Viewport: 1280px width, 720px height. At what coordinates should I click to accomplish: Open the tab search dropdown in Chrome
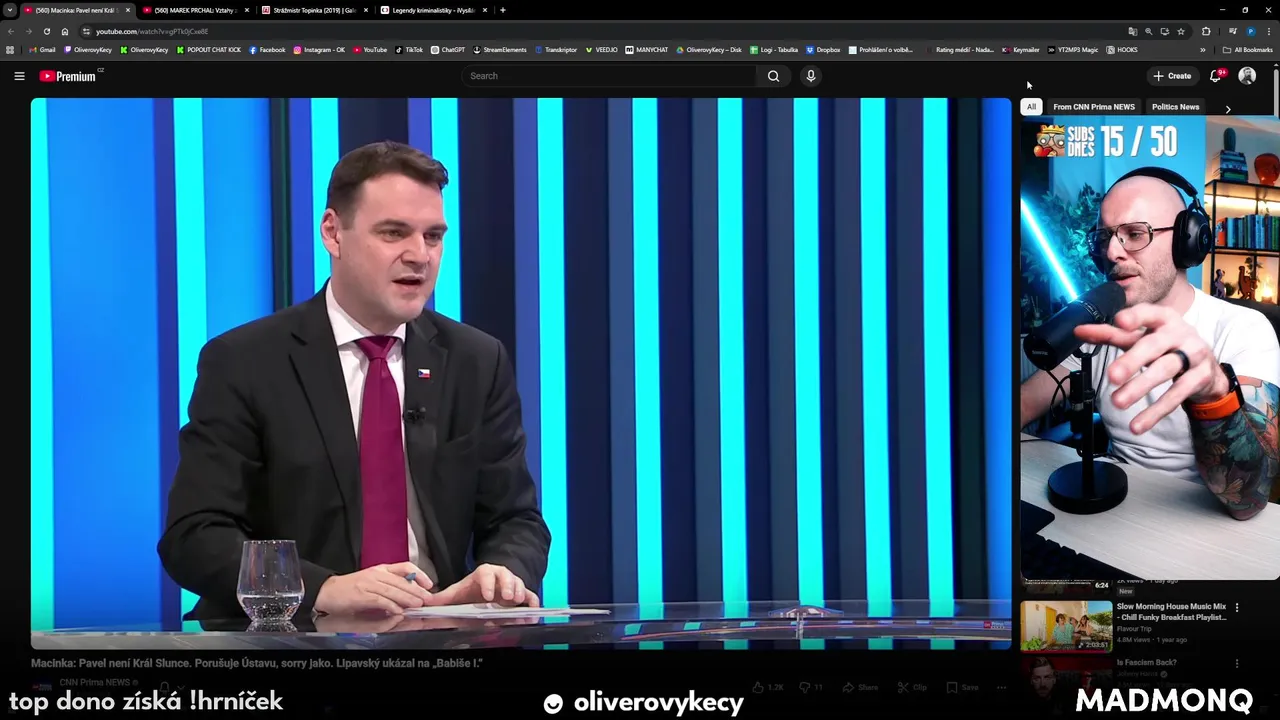(10, 10)
